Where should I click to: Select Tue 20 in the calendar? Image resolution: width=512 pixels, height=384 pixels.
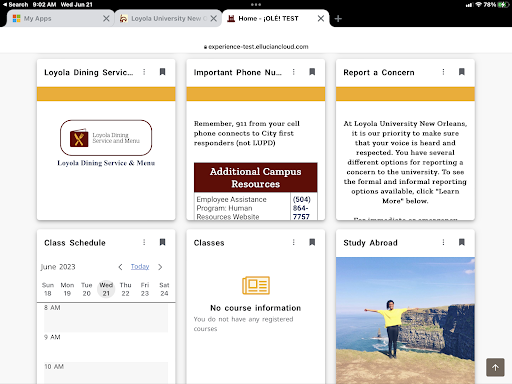click(x=86, y=289)
